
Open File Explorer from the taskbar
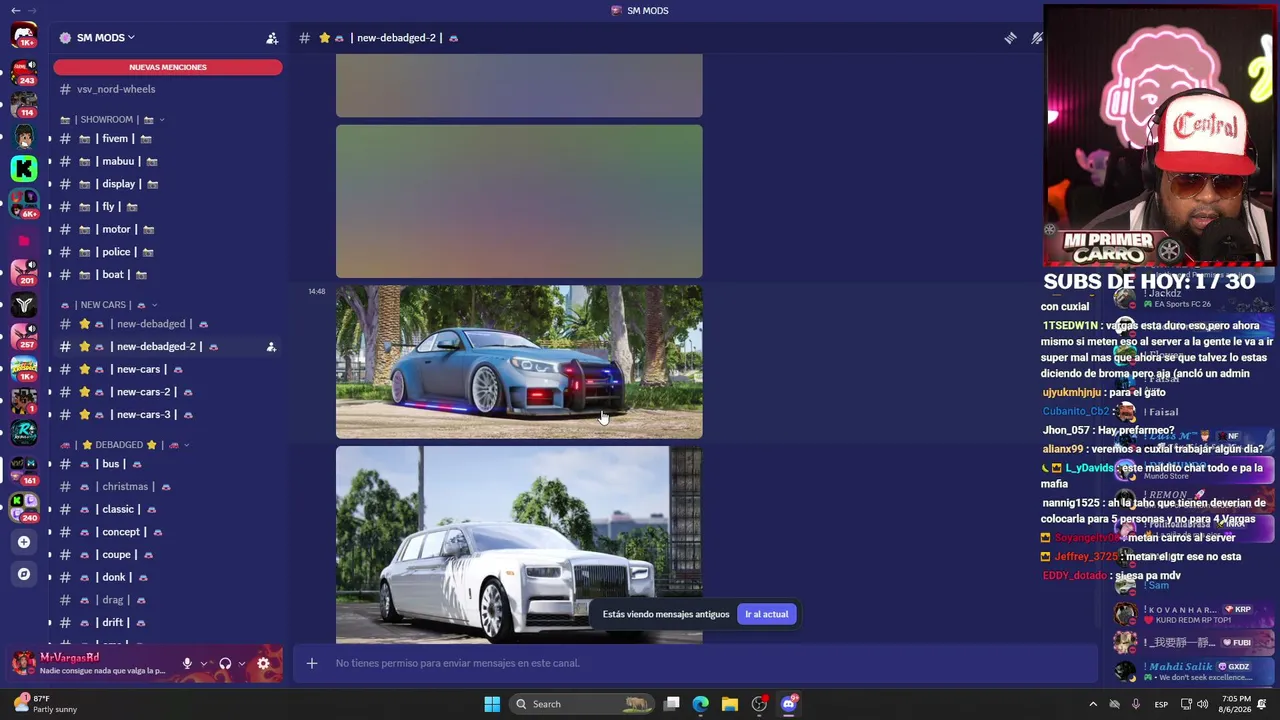click(x=730, y=704)
